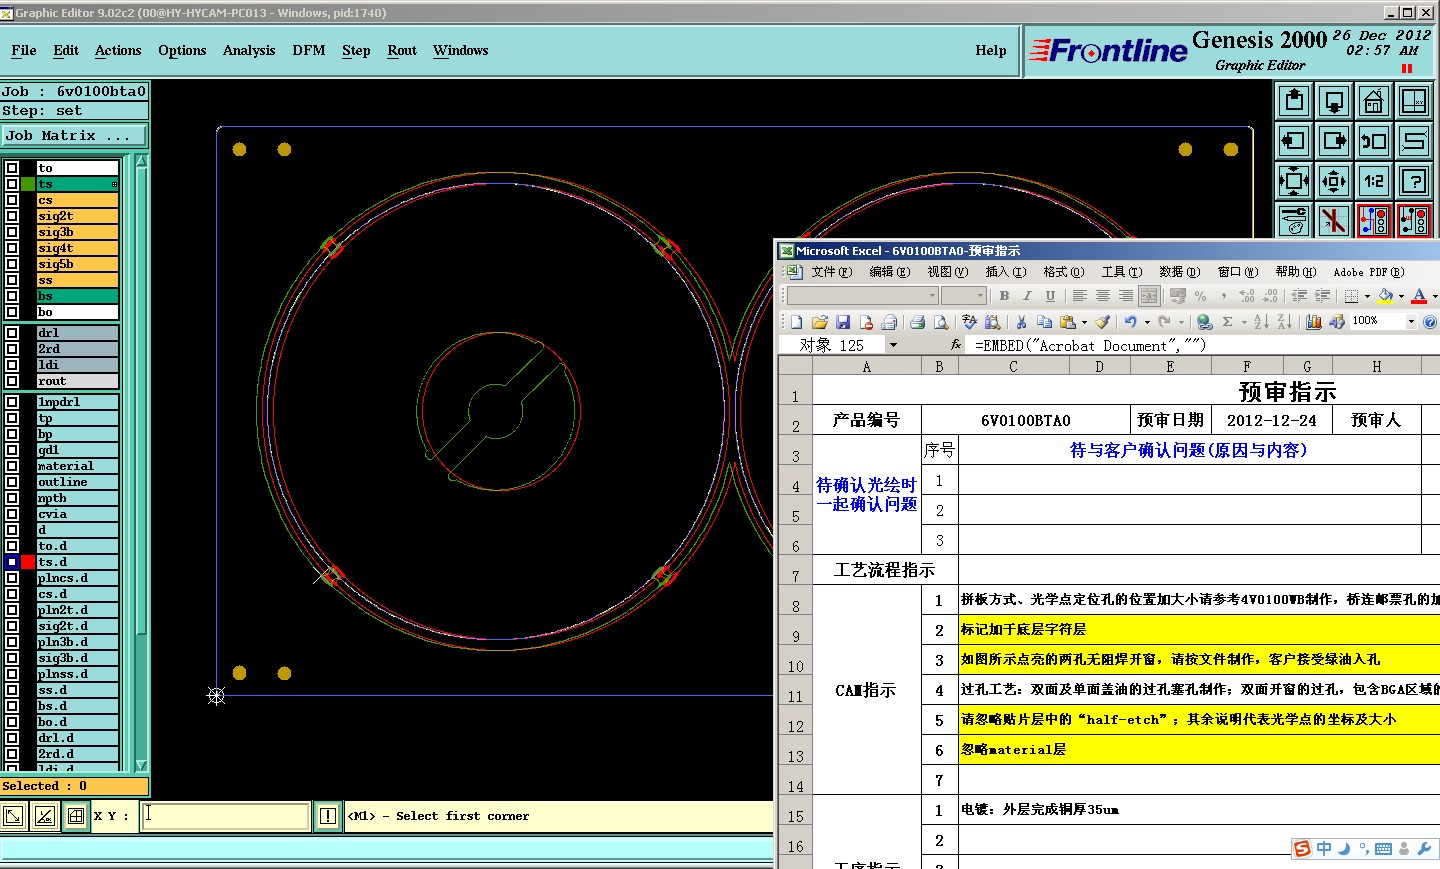This screenshot has width=1440, height=869.
Task: Open the question mark help icon in Genesis
Action: point(1414,181)
